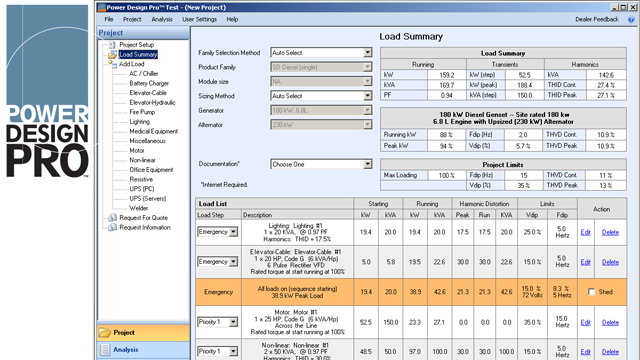Click the Edit link for Lighting #1
This screenshot has height=360, width=640.
pyautogui.click(x=585, y=232)
